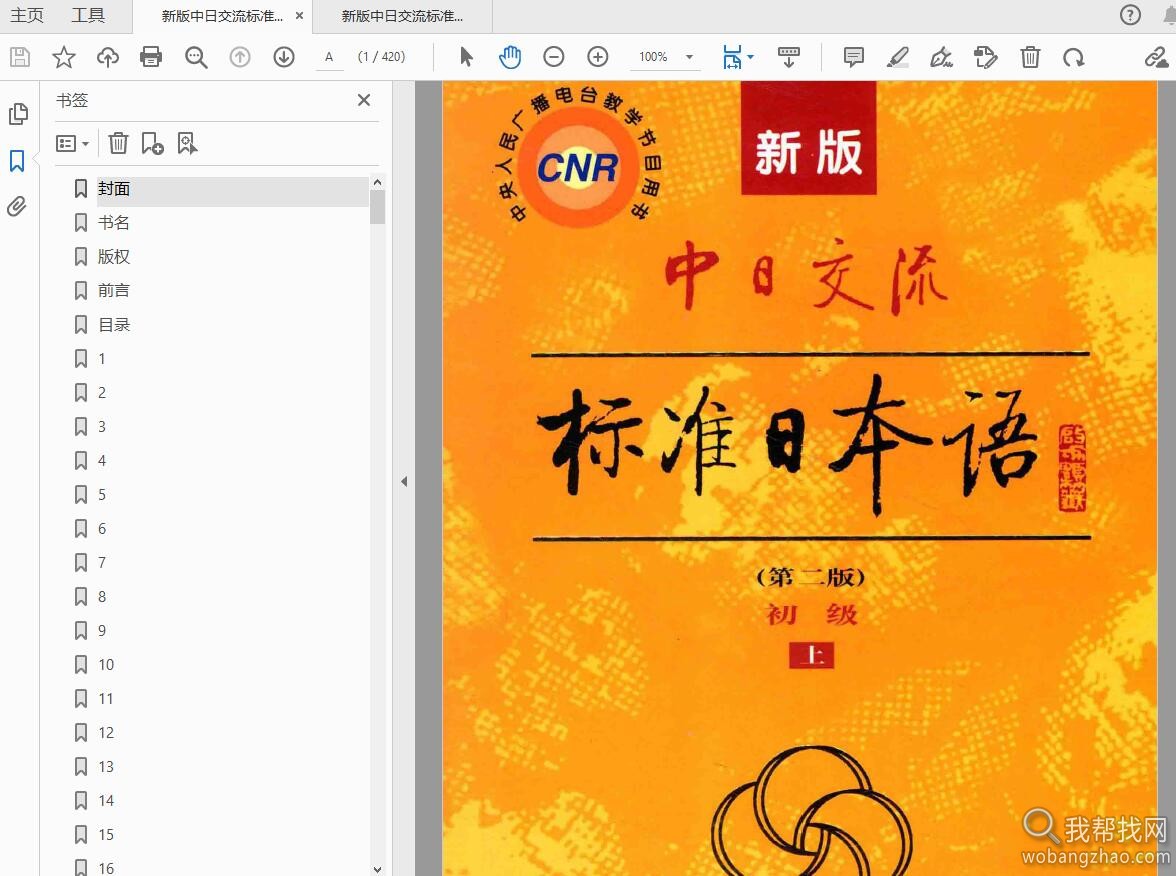Click the stamp tool icon
This screenshot has width=1176, height=876.
986,57
